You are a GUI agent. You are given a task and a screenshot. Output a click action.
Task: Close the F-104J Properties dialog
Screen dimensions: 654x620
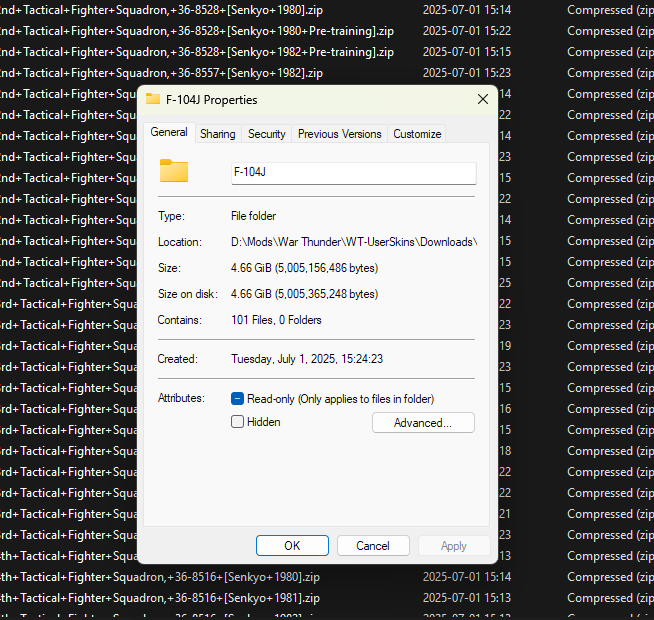483,99
